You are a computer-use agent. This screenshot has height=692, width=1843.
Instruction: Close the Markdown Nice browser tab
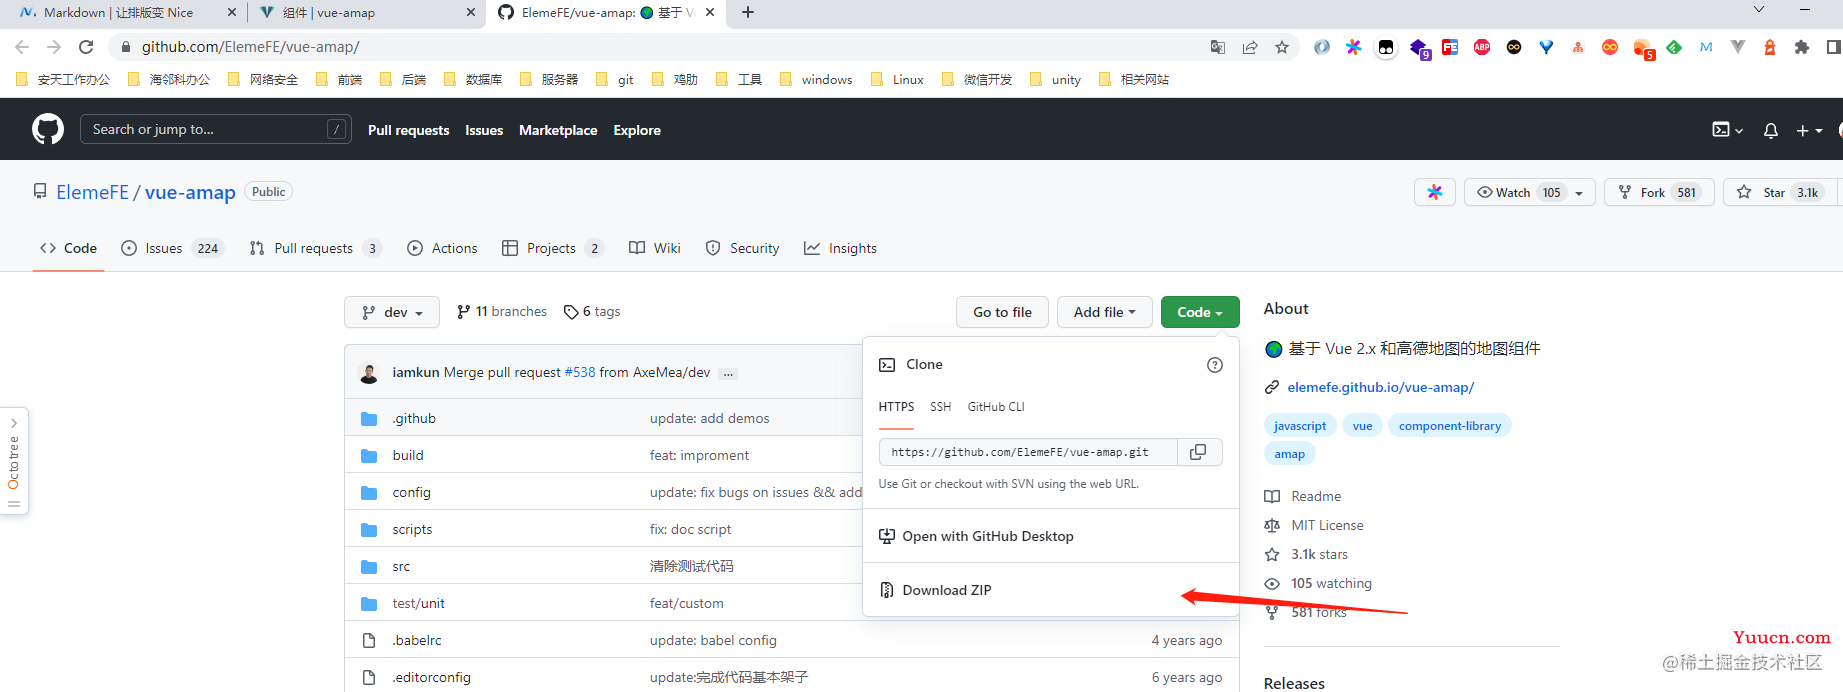[232, 13]
